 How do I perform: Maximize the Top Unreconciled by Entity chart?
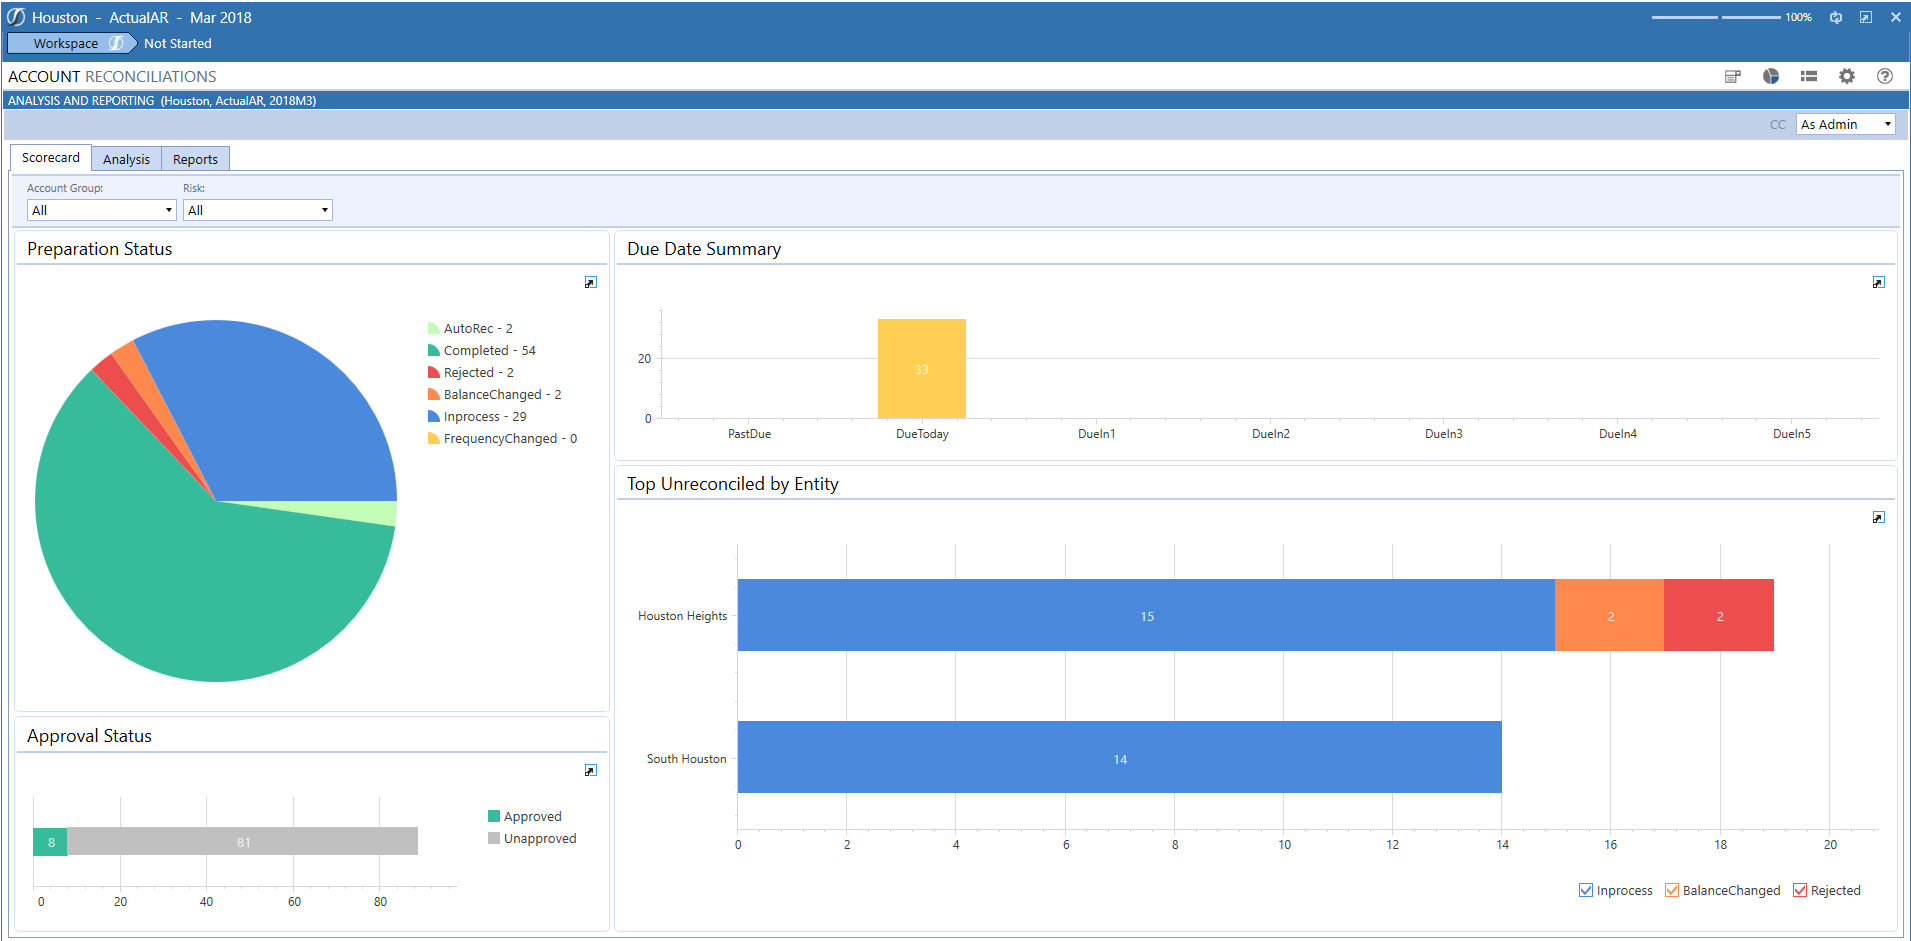click(x=1879, y=518)
